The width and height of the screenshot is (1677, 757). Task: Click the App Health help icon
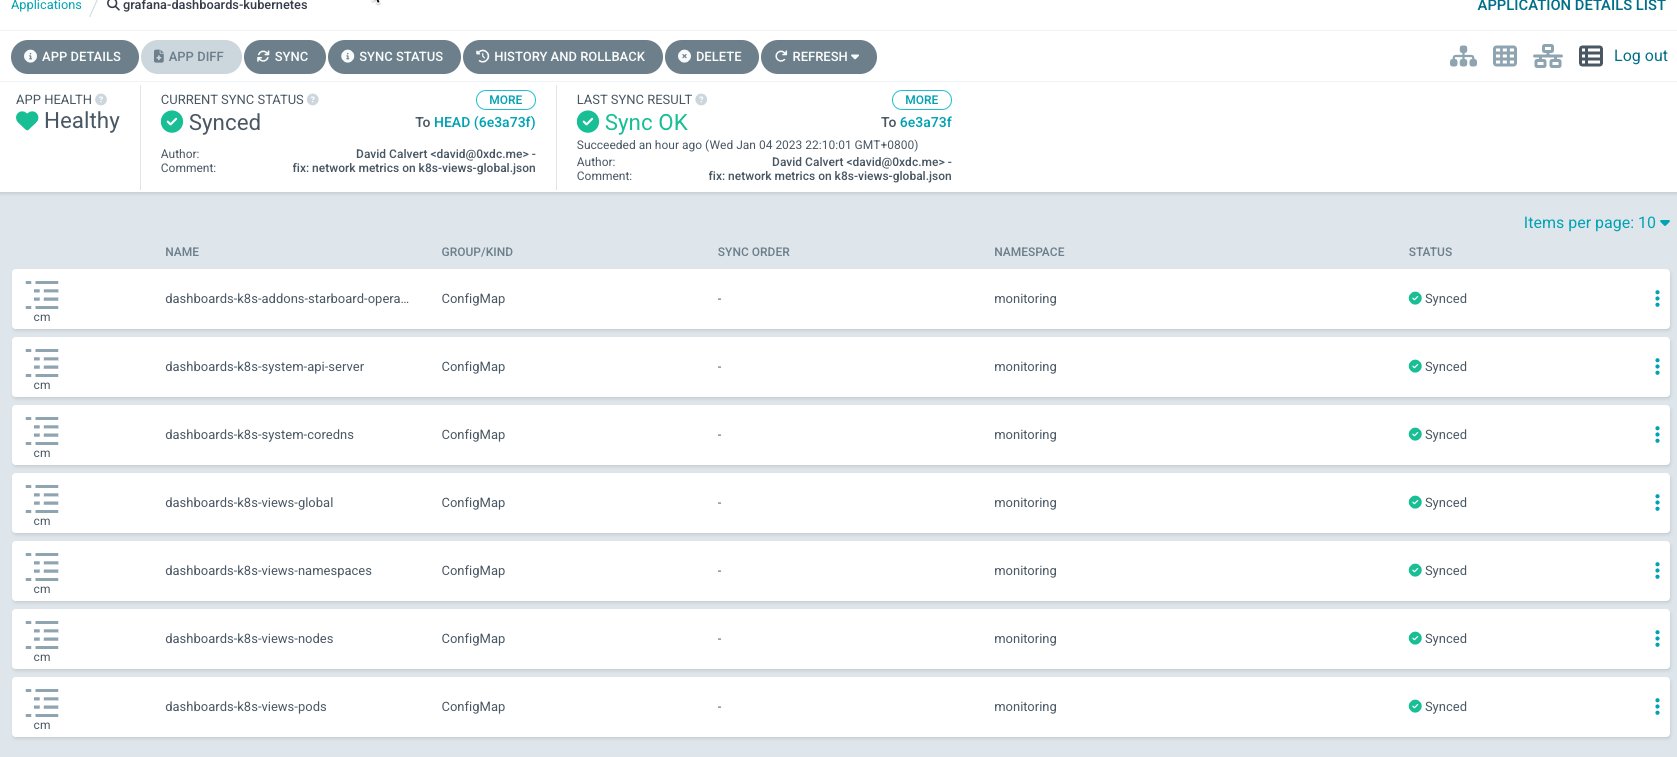point(101,100)
